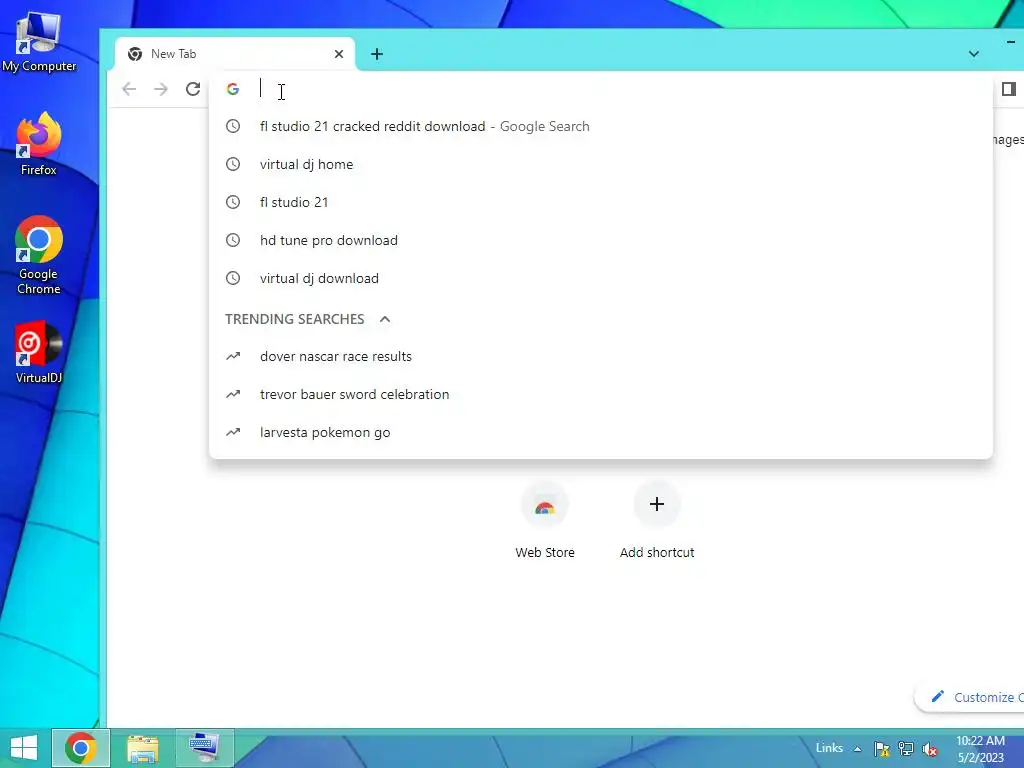Open the Web Store shortcut

tap(545, 520)
